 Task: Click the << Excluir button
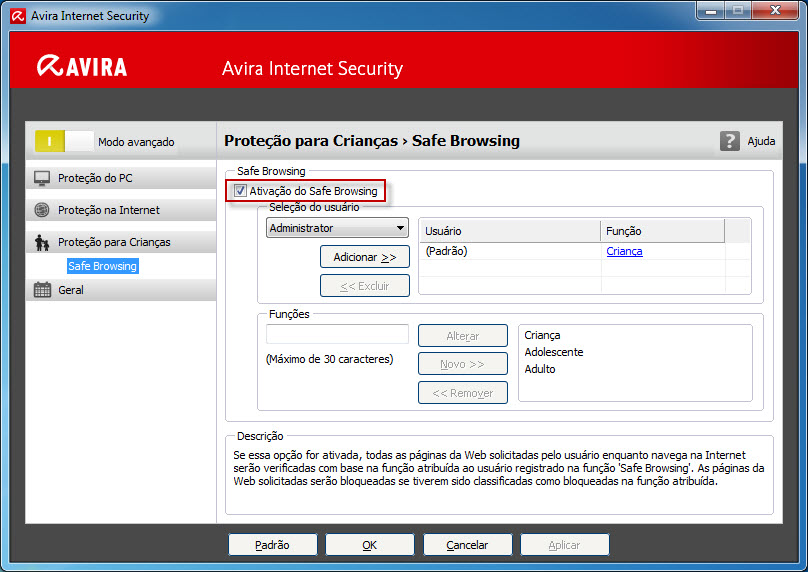pos(365,285)
